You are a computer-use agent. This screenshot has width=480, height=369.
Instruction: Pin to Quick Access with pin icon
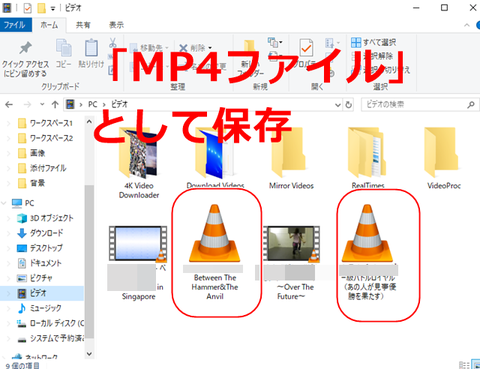(25, 48)
